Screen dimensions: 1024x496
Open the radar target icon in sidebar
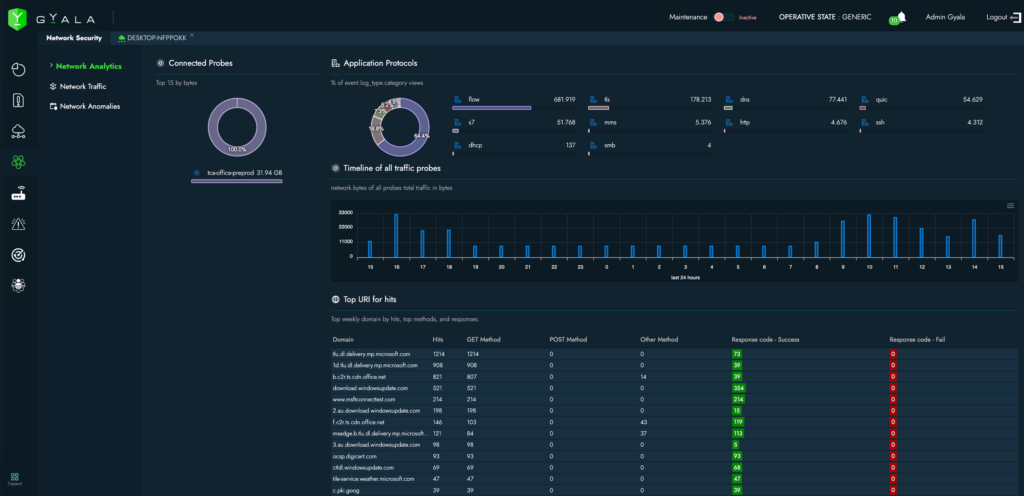pyautogui.click(x=18, y=255)
